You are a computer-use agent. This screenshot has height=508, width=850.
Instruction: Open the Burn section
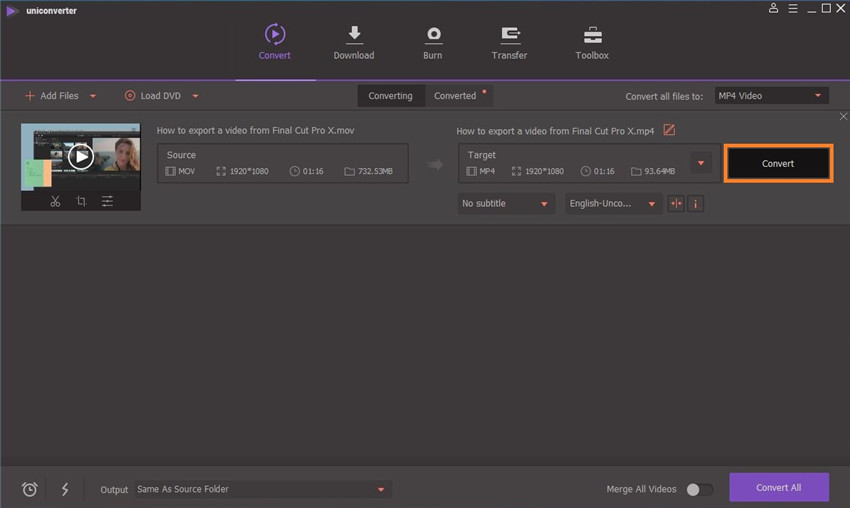pos(433,42)
